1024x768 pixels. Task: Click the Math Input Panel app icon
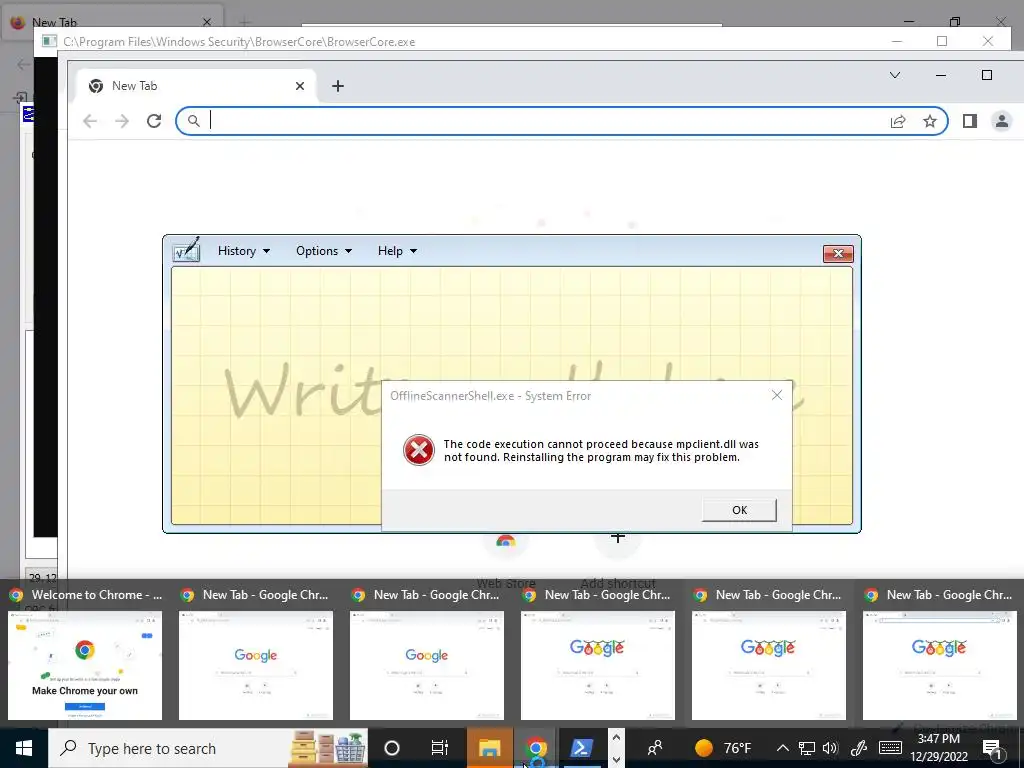(x=186, y=250)
